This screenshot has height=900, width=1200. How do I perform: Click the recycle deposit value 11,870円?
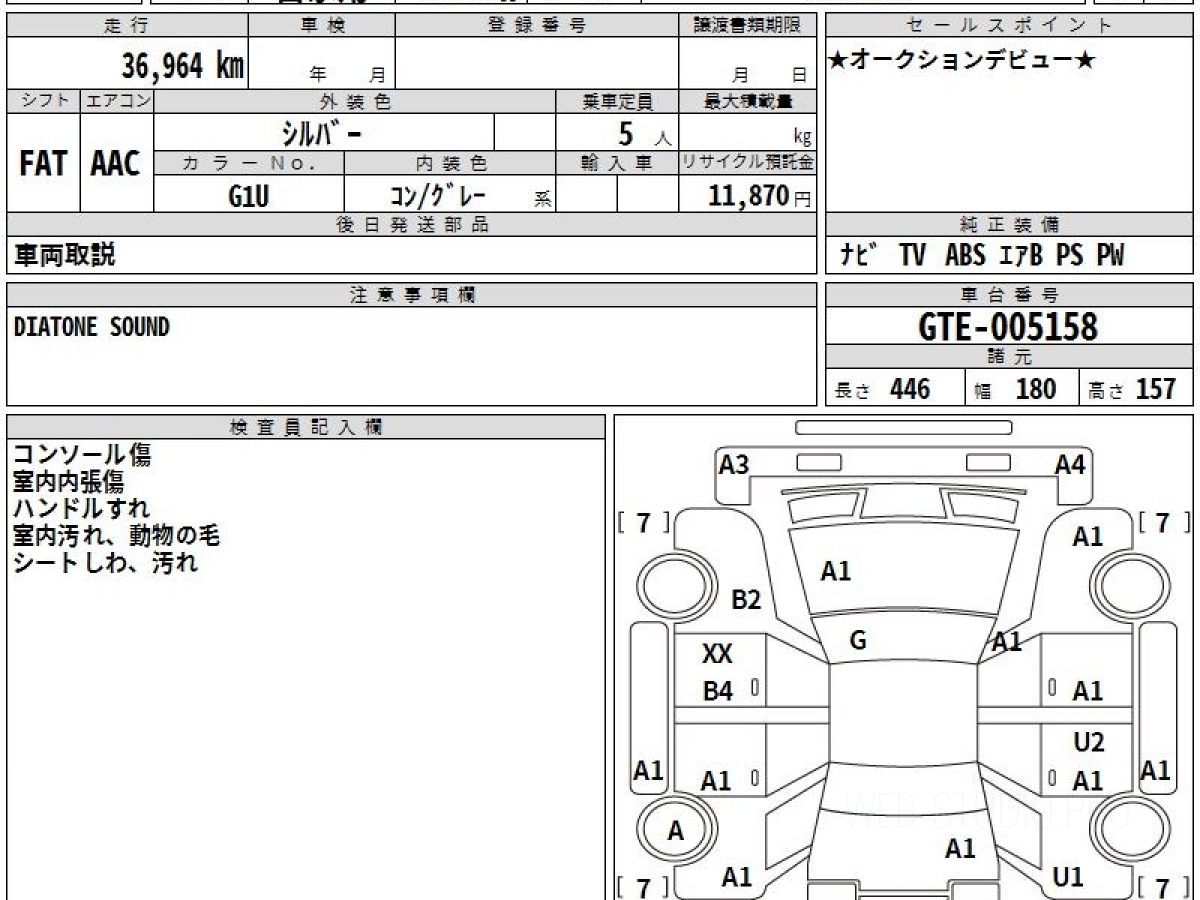pos(759,196)
